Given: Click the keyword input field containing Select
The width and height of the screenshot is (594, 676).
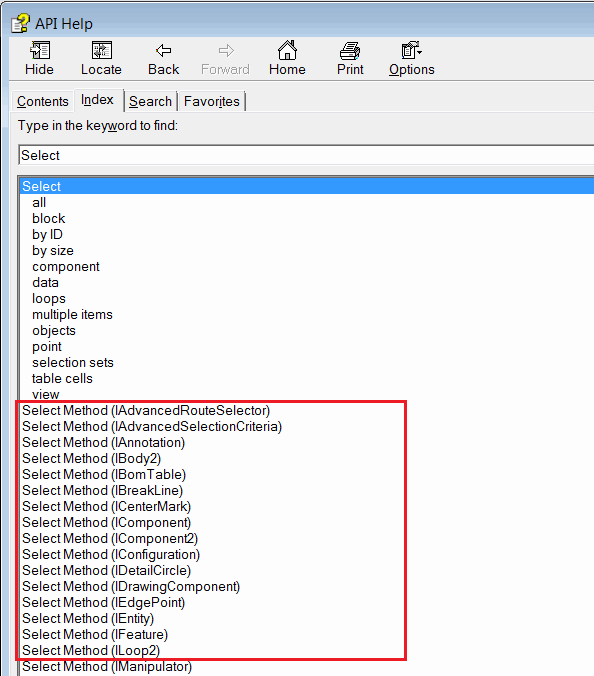Looking at the screenshot, I should pos(306,155).
